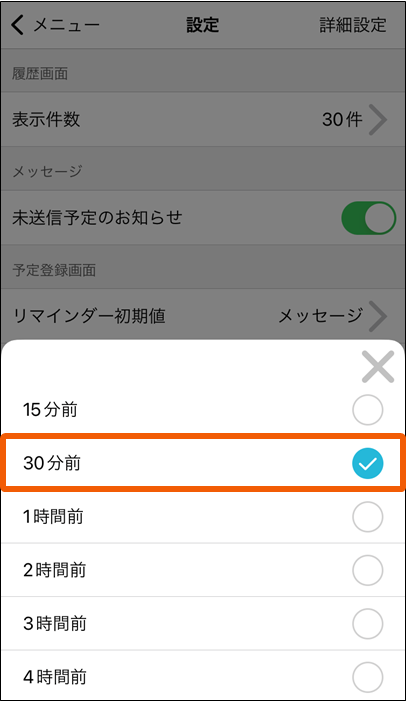Choose the 1時間前 radio button

(368, 517)
